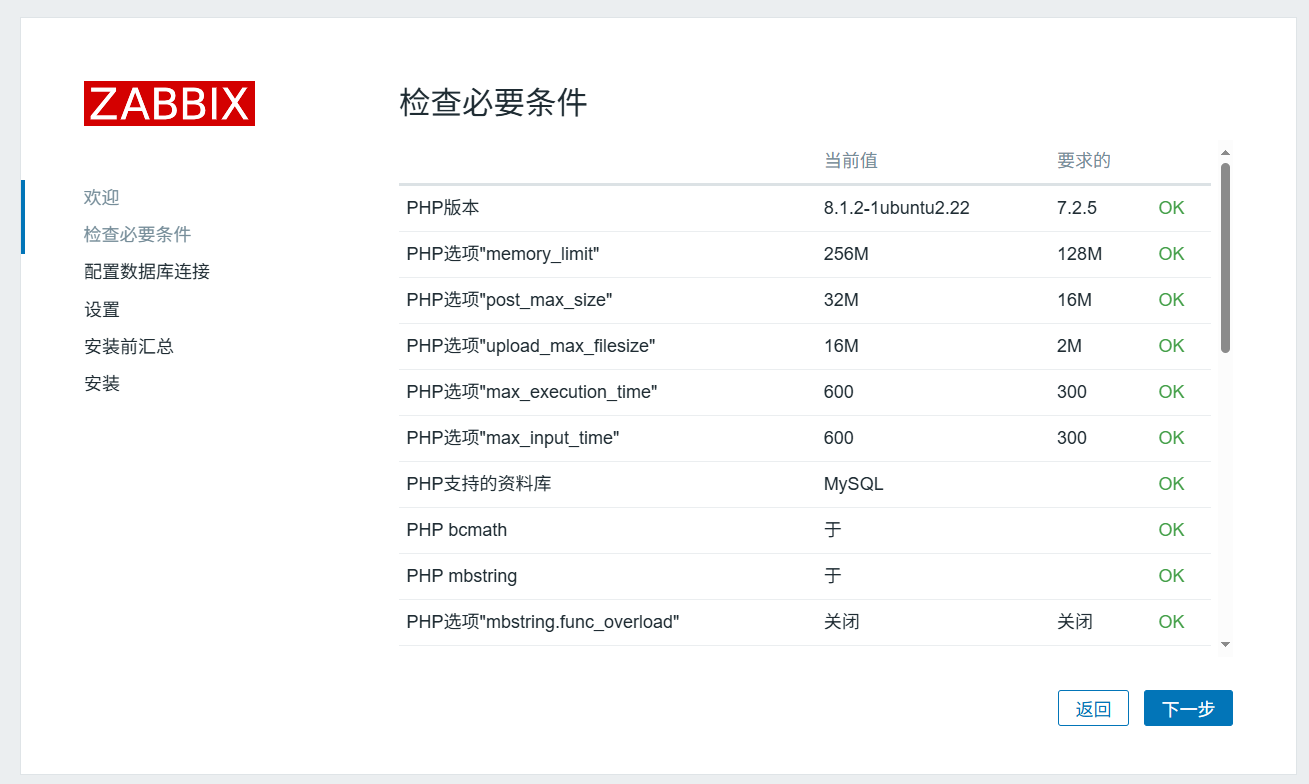
Task: Click the OK status for mbstring.func_overload
Action: 1171,622
